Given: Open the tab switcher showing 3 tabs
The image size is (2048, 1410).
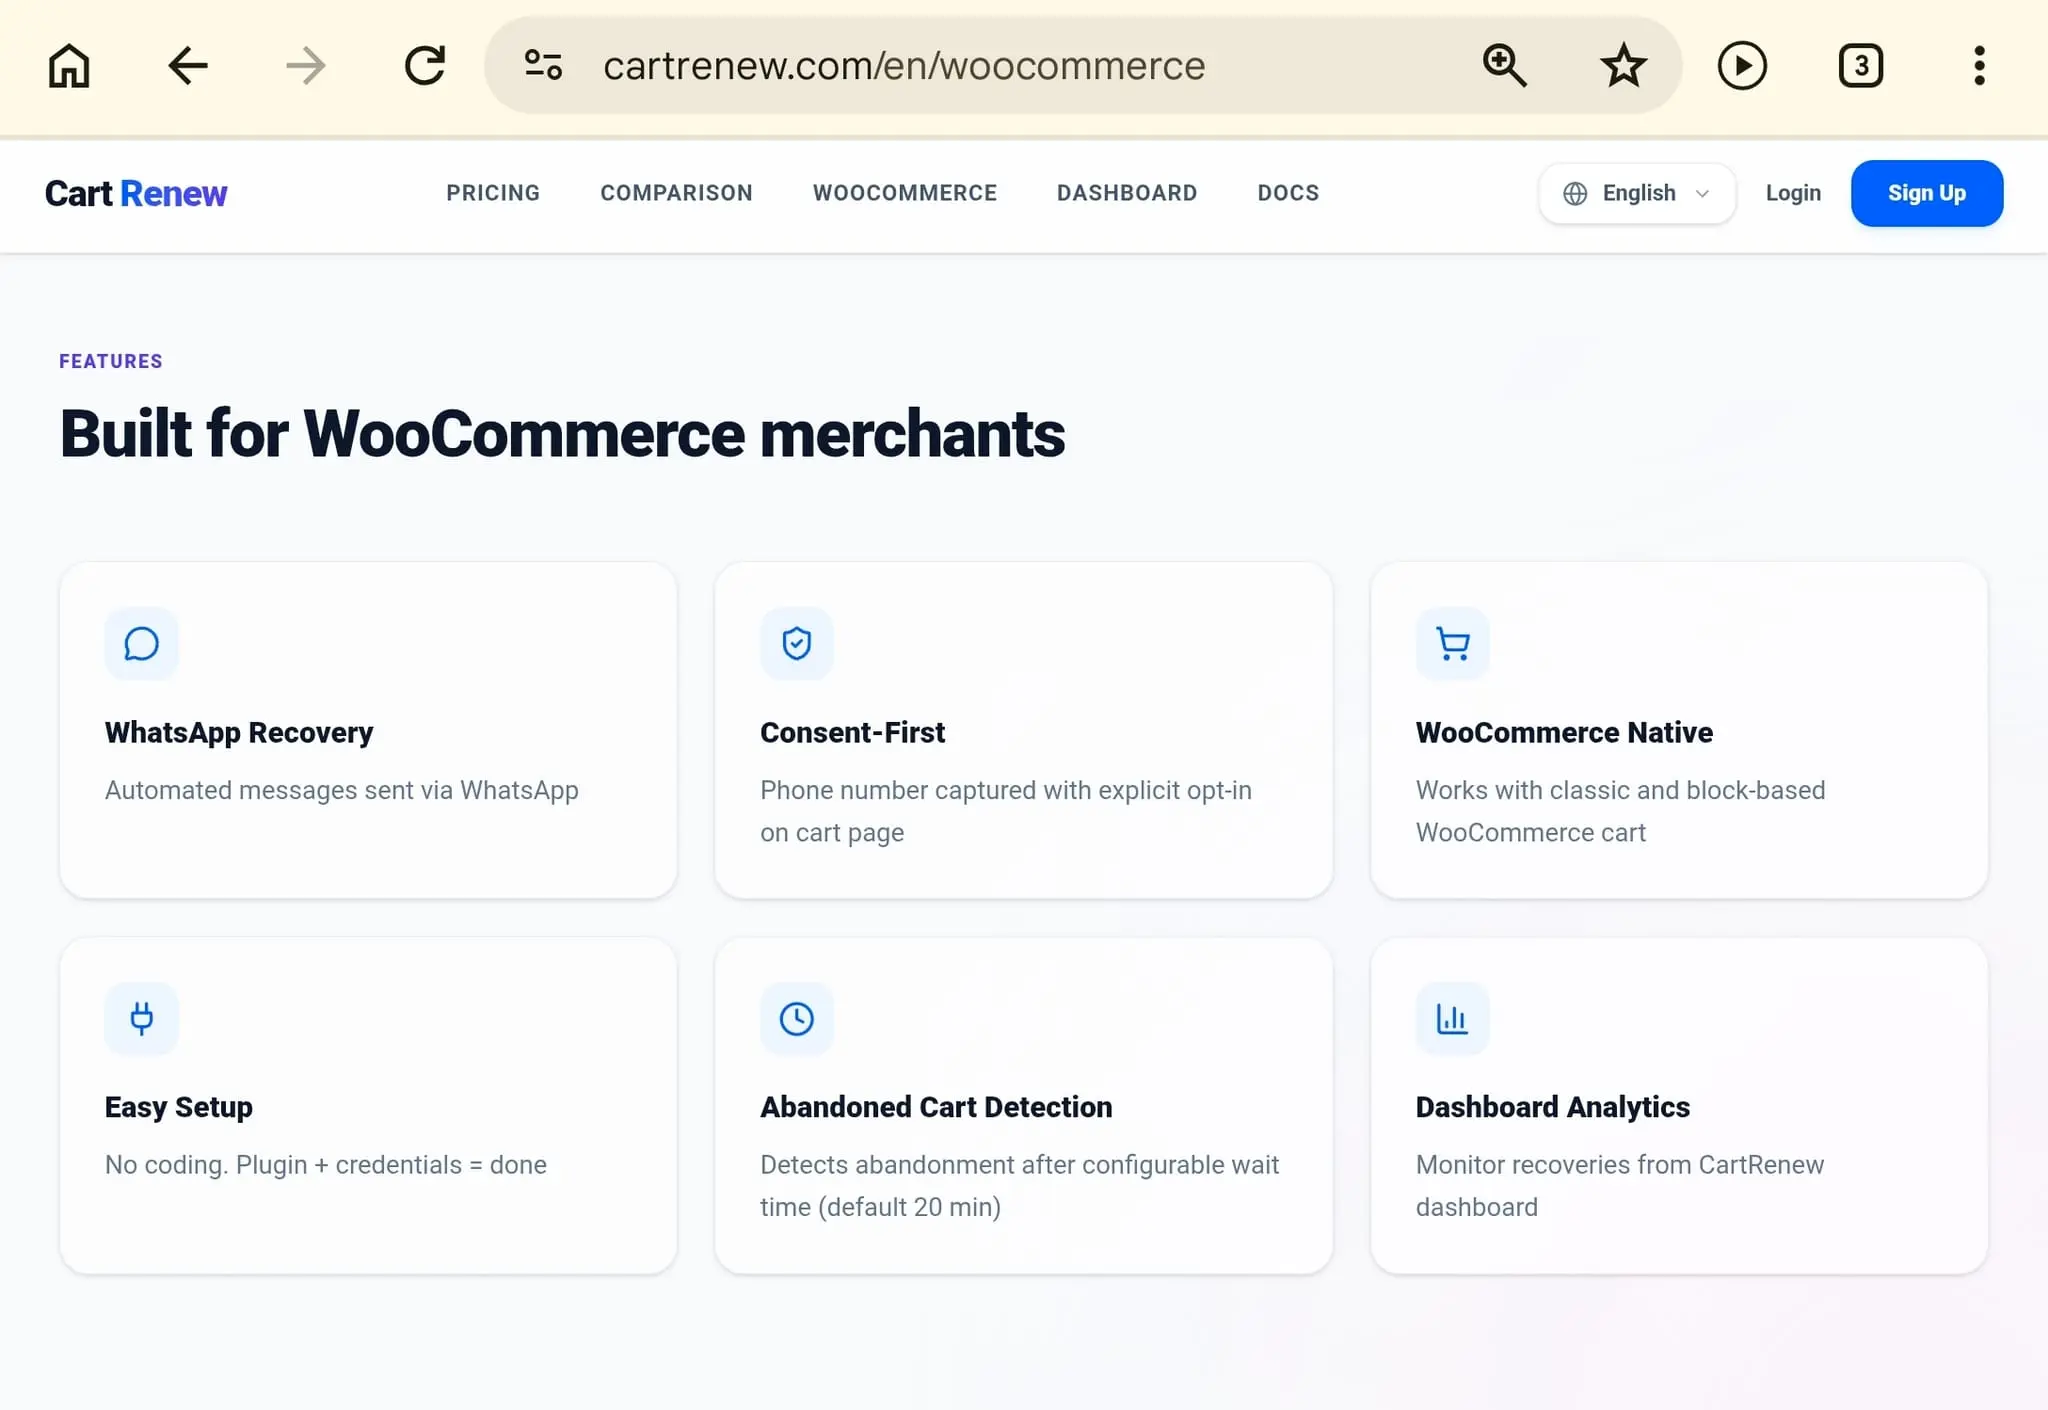Looking at the screenshot, I should 1861,66.
